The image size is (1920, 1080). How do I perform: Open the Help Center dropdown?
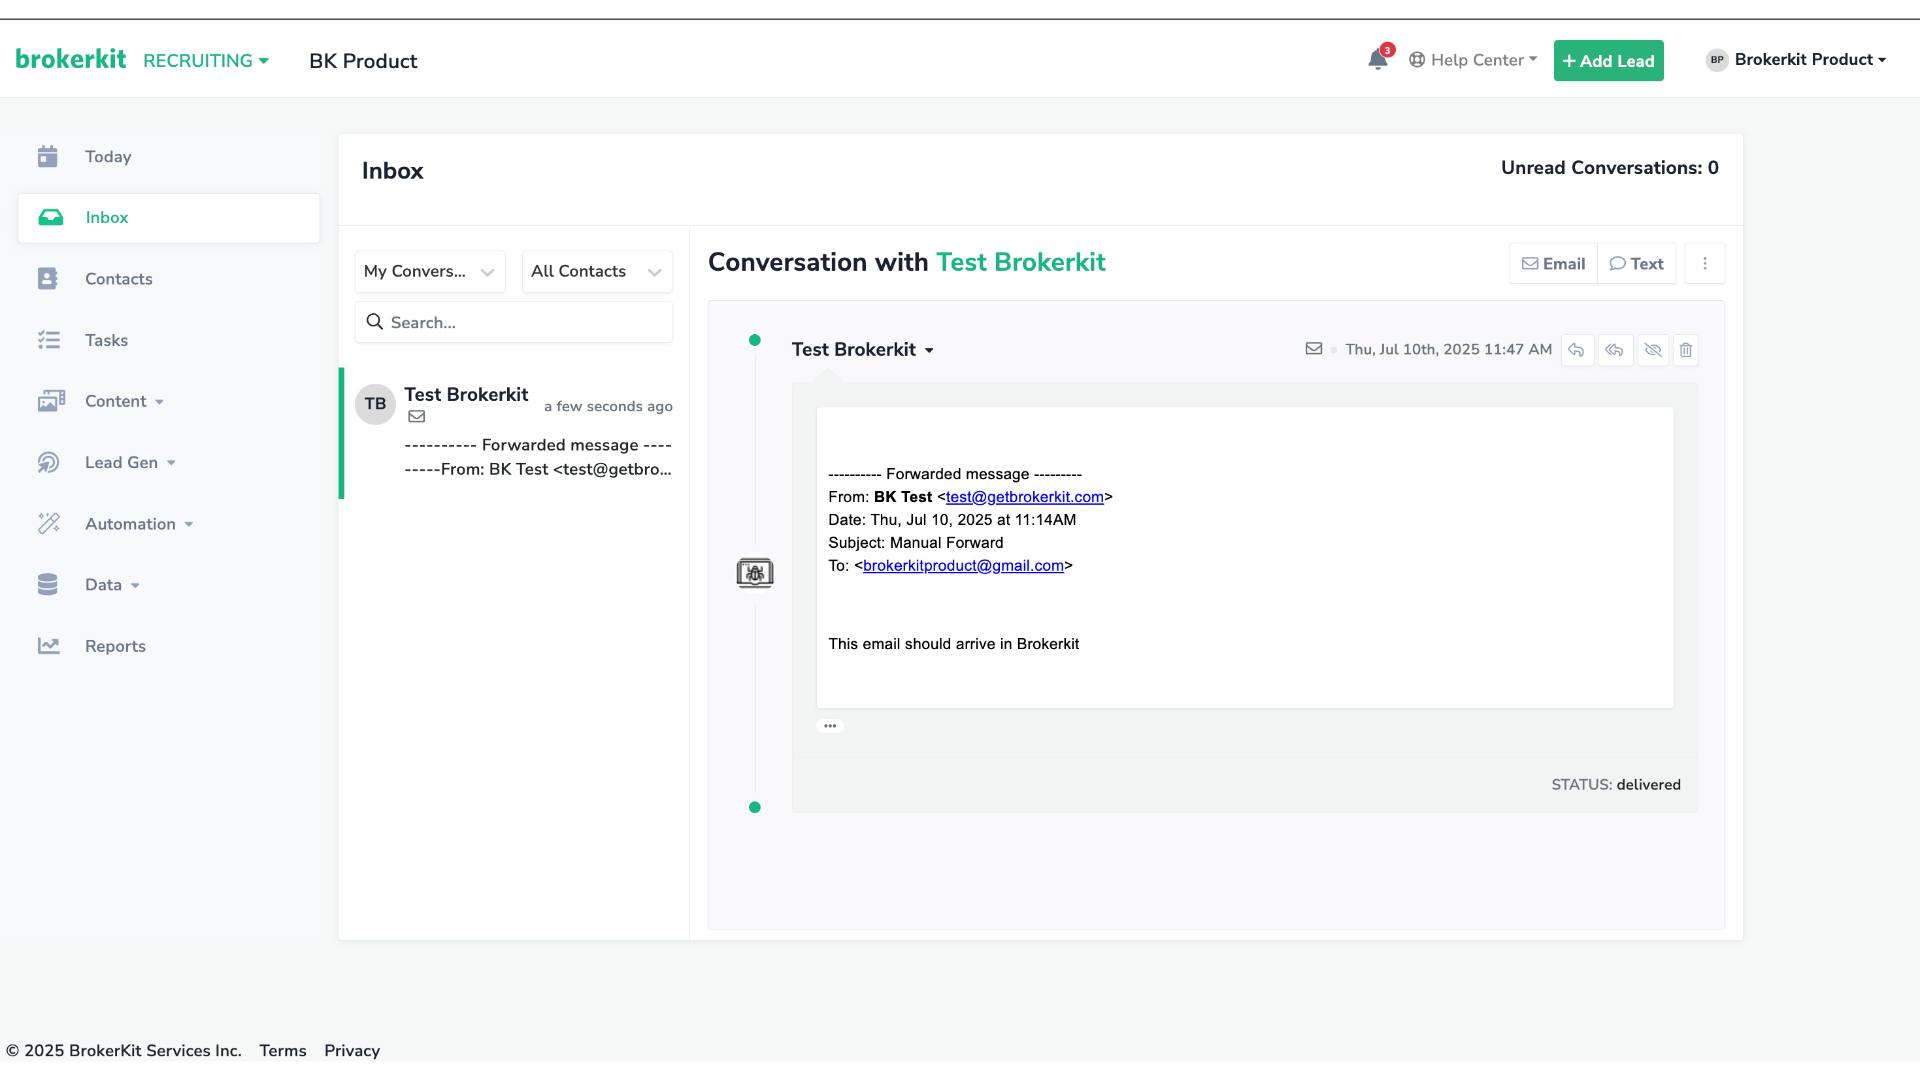click(1473, 60)
